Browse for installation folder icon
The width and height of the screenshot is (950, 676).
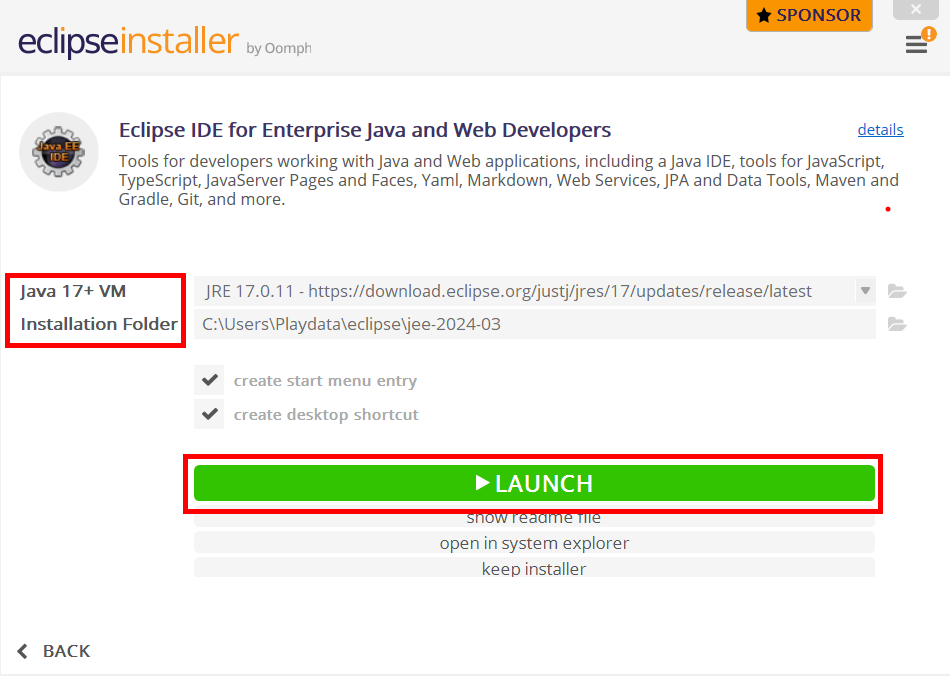point(897,325)
